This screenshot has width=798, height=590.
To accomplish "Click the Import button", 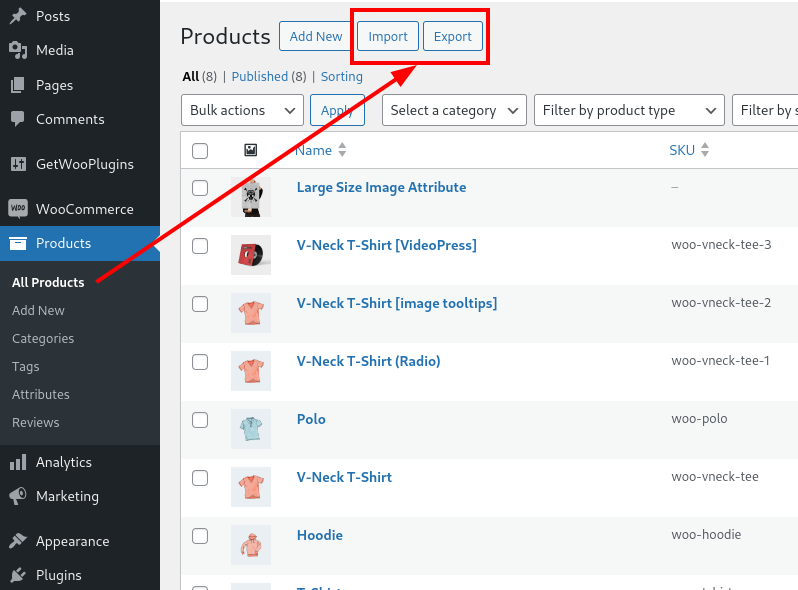I will point(388,36).
